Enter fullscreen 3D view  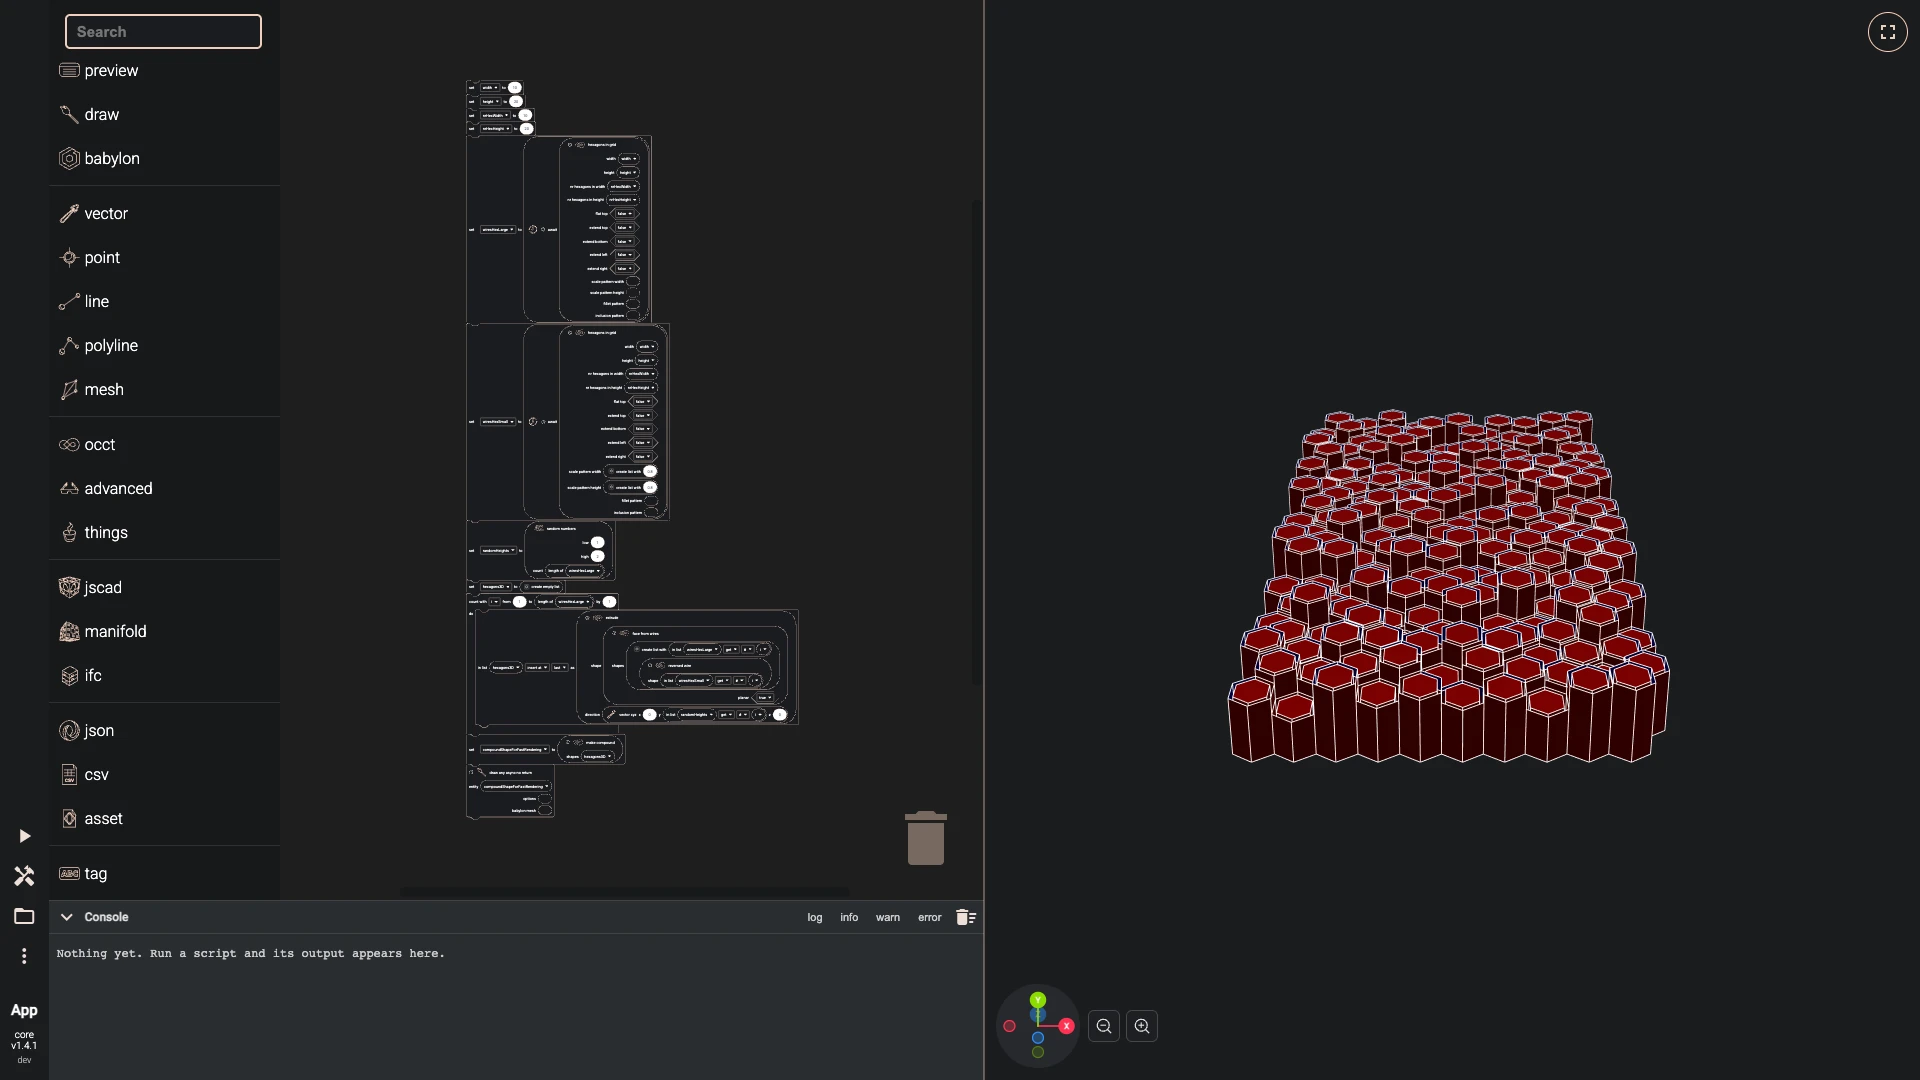[x=1888, y=32]
